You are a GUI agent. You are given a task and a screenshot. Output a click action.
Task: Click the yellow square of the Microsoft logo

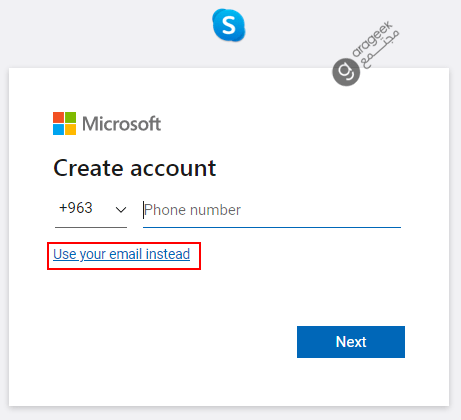(70, 130)
